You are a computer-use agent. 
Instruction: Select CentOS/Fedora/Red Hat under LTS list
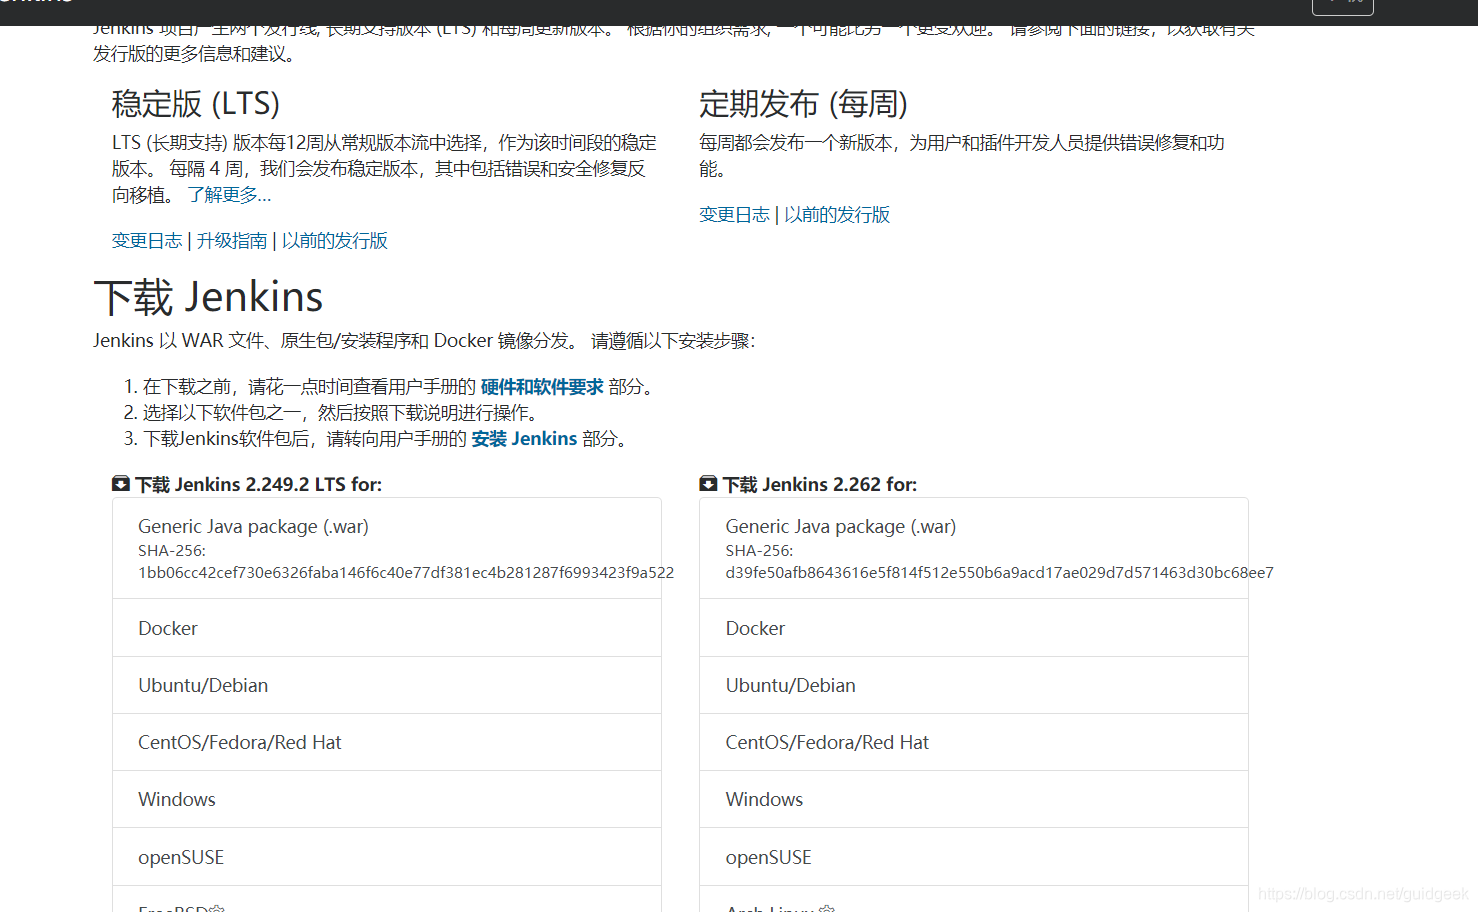tap(387, 742)
